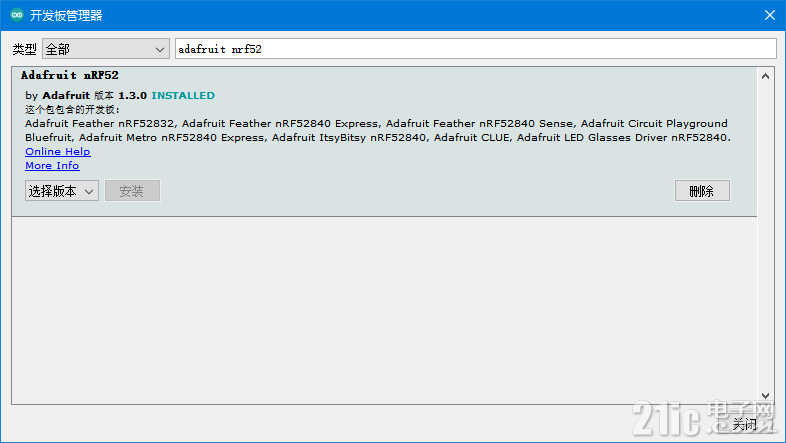Click the search field containing adafruit nrf52
The height and width of the screenshot is (443, 786).
pos(476,49)
